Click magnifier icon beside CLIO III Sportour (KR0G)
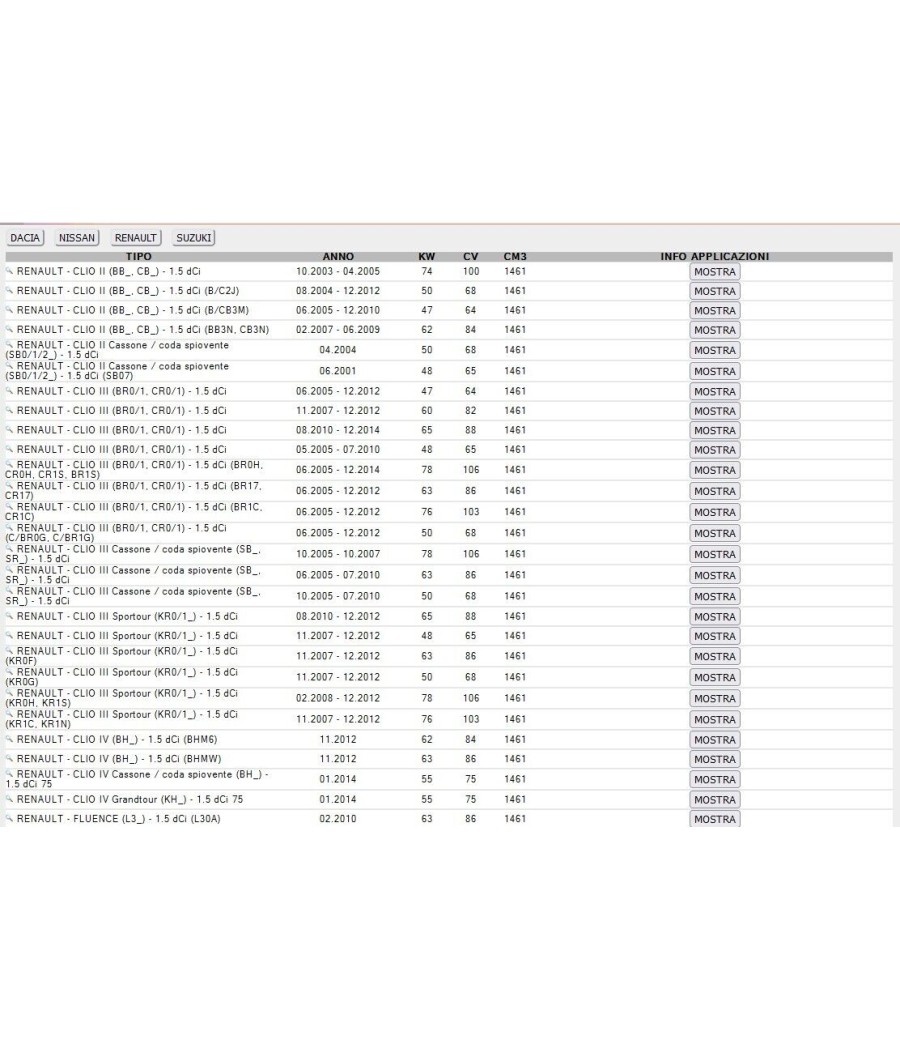The image size is (900, 1050). [9, 672]
